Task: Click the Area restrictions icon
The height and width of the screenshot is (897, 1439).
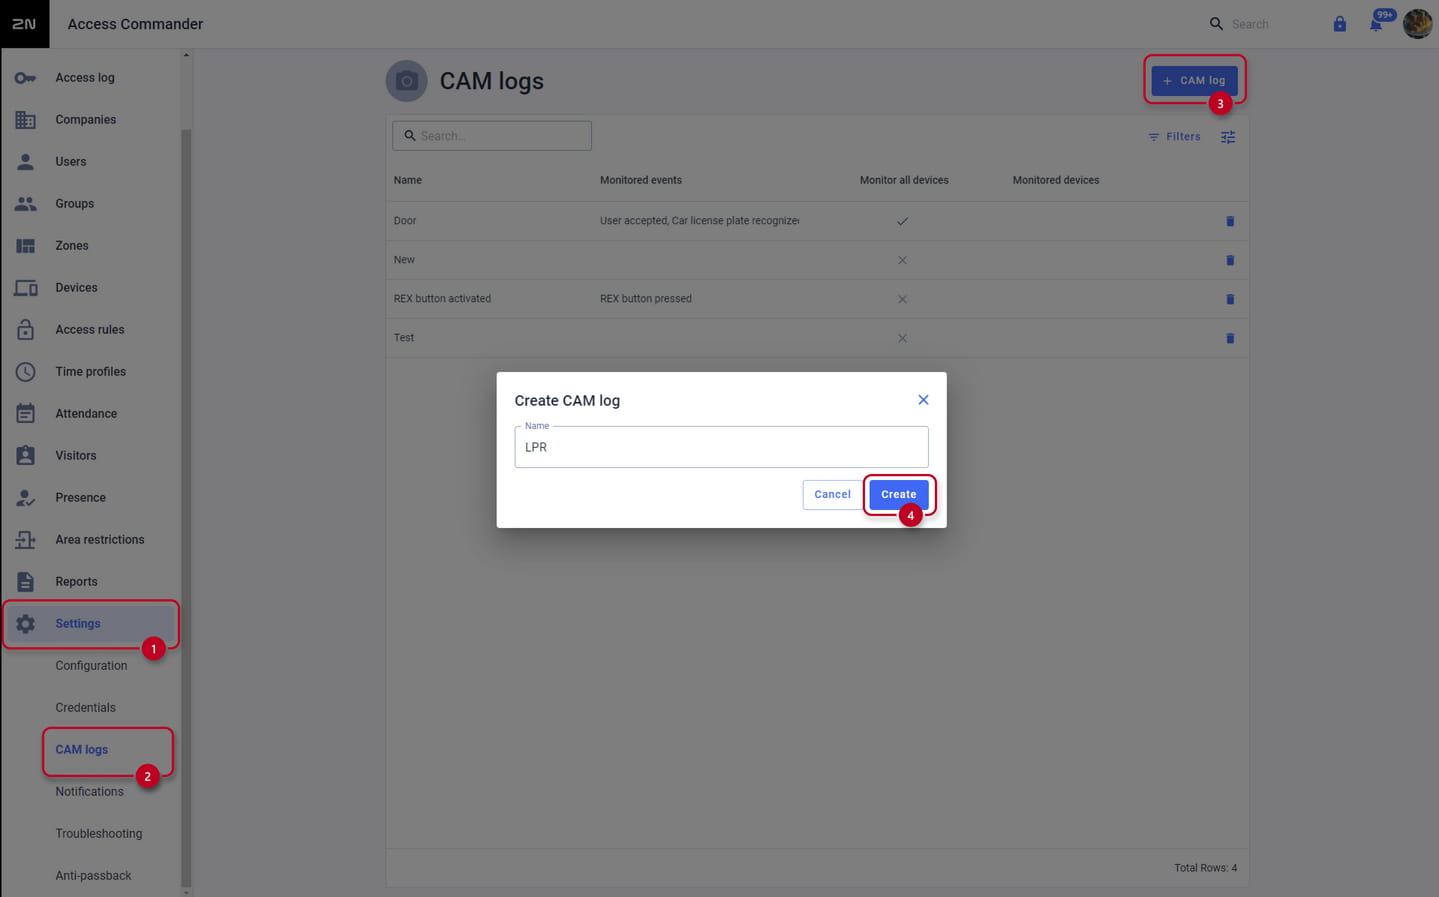Action: (25, 539)
